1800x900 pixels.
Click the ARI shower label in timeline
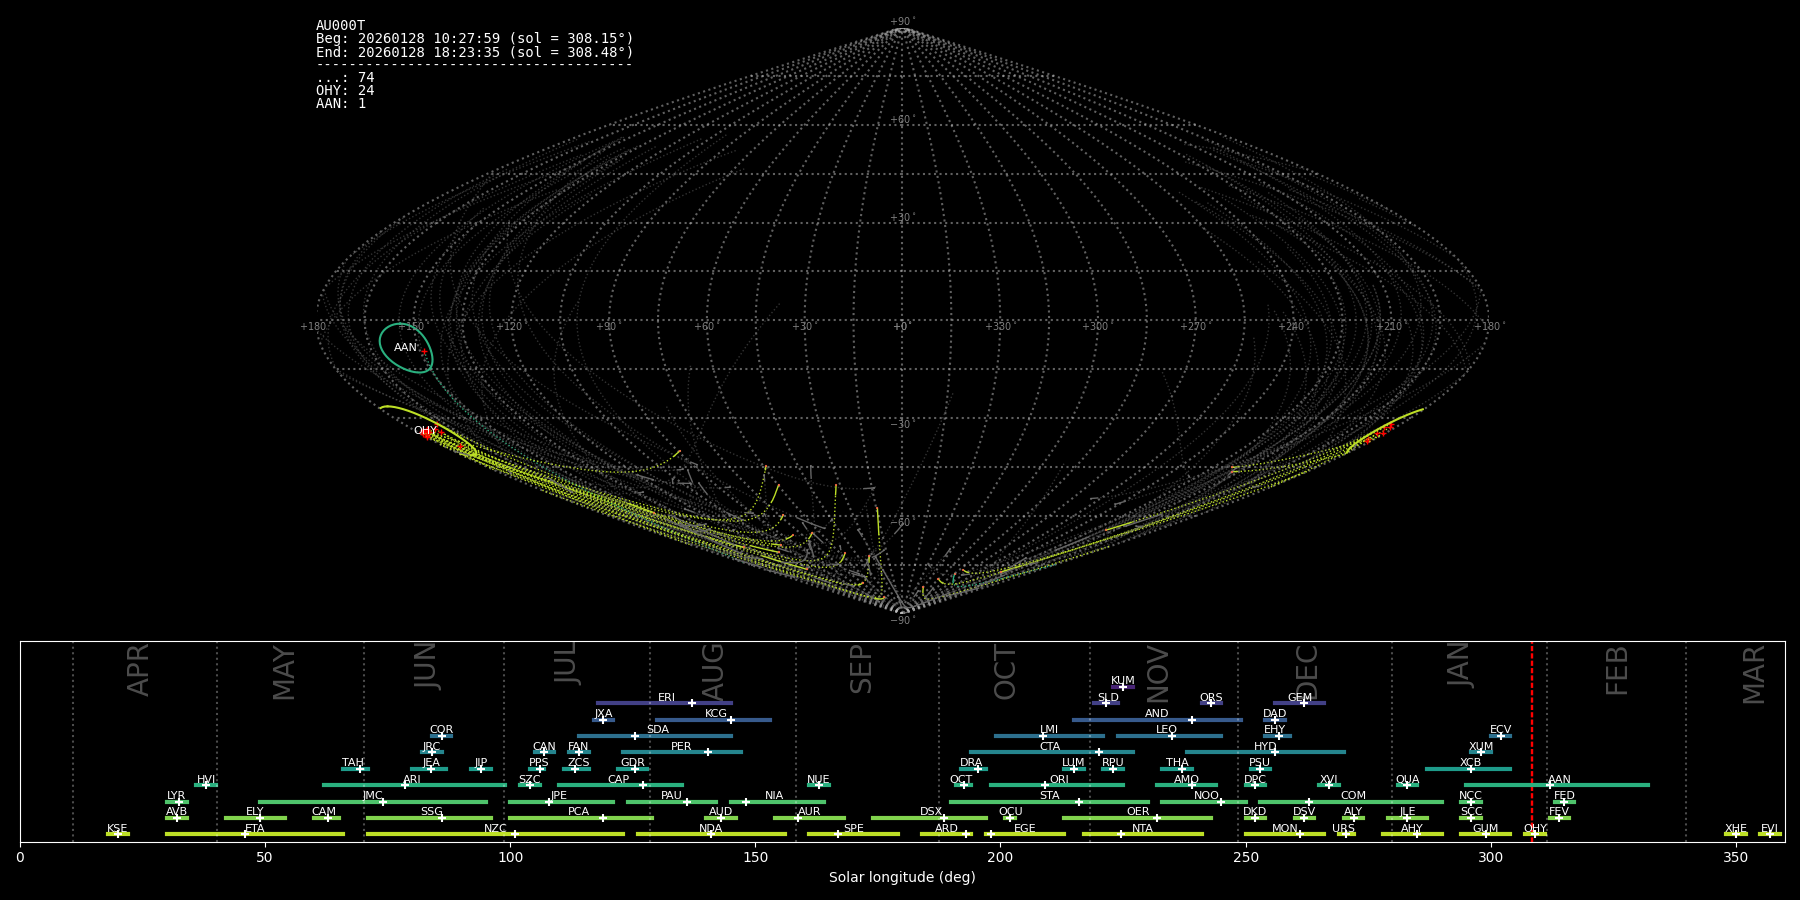[x=411, y=780]
